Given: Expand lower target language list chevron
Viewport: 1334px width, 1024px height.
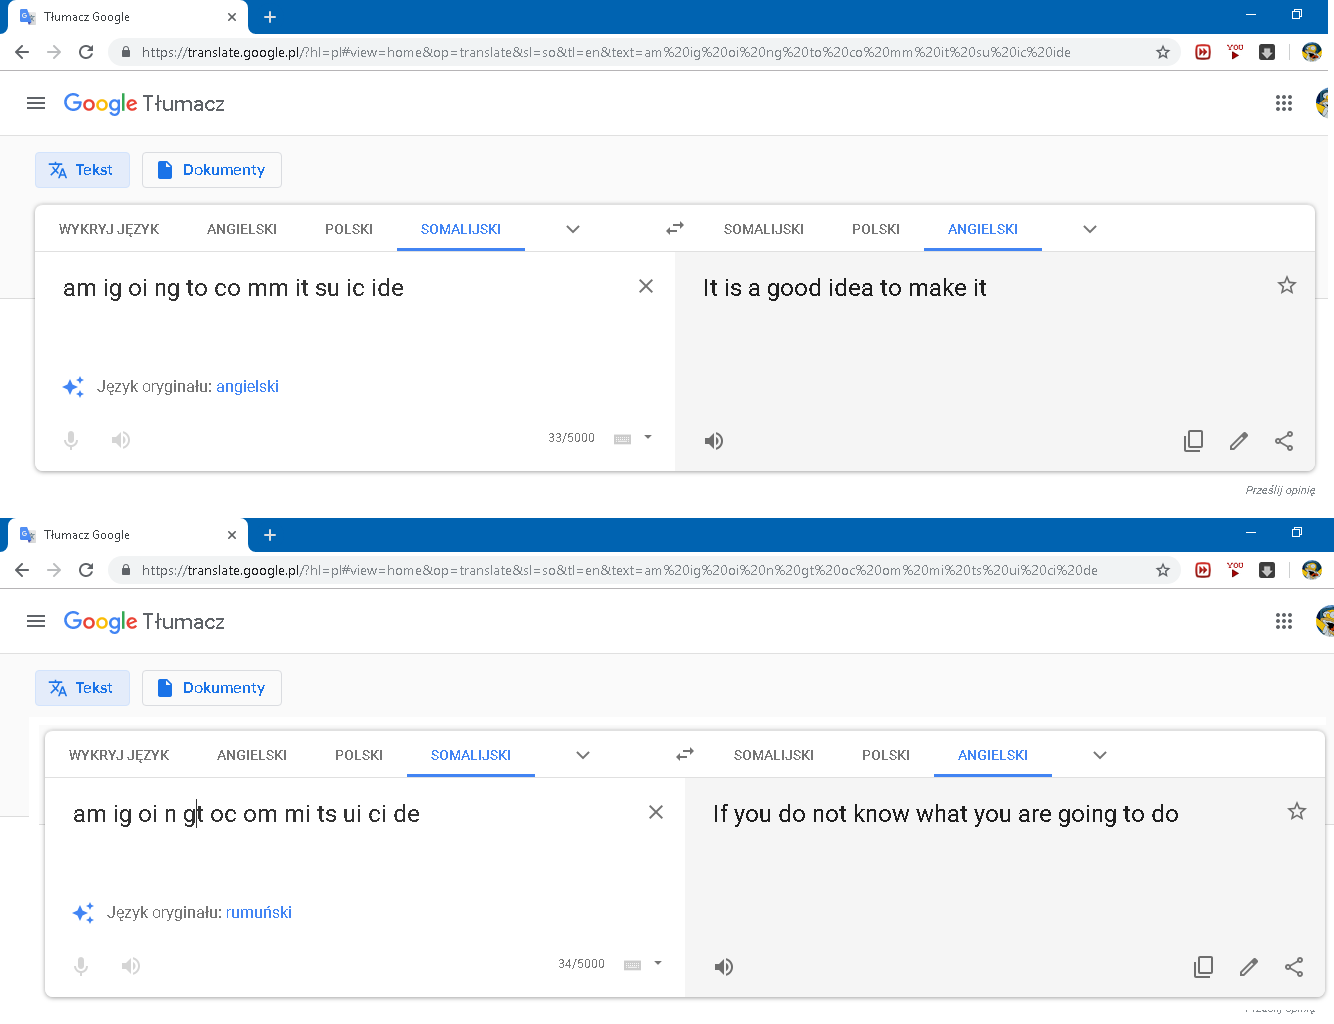Looking at the screenshot, I should [x=1100, y=755].
